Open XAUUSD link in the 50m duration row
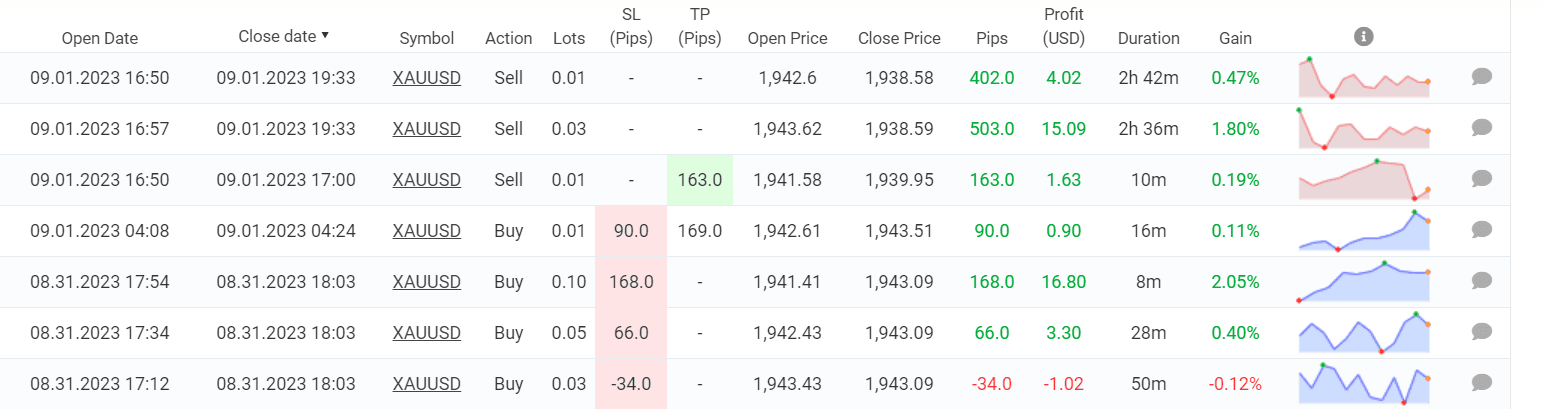The image size is (1546, 409). pyautogui.click(x=427, y=384)
